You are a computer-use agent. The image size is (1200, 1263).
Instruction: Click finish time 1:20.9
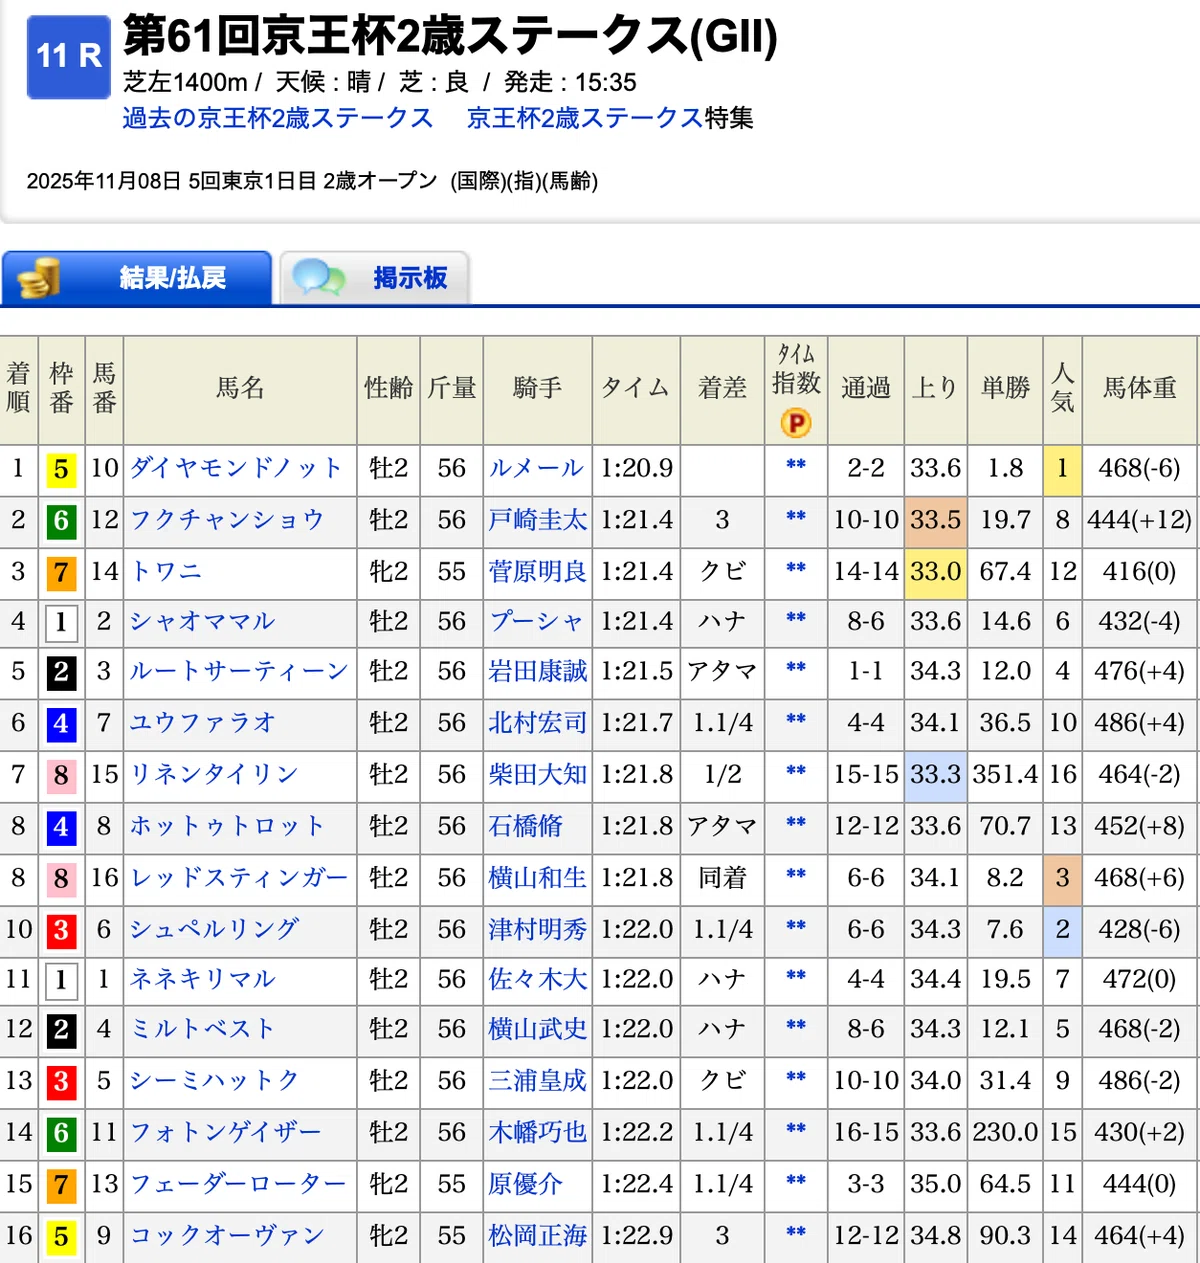pos(636,469)
